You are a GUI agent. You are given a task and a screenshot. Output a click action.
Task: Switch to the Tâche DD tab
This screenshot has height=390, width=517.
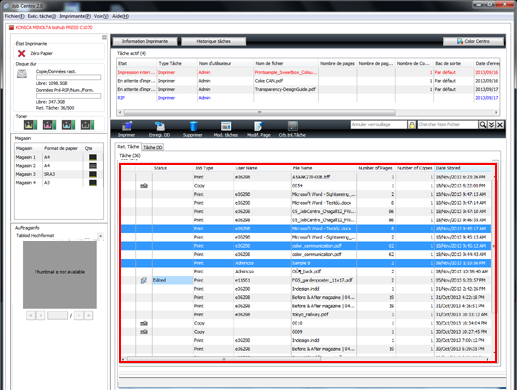click(153, 147)
